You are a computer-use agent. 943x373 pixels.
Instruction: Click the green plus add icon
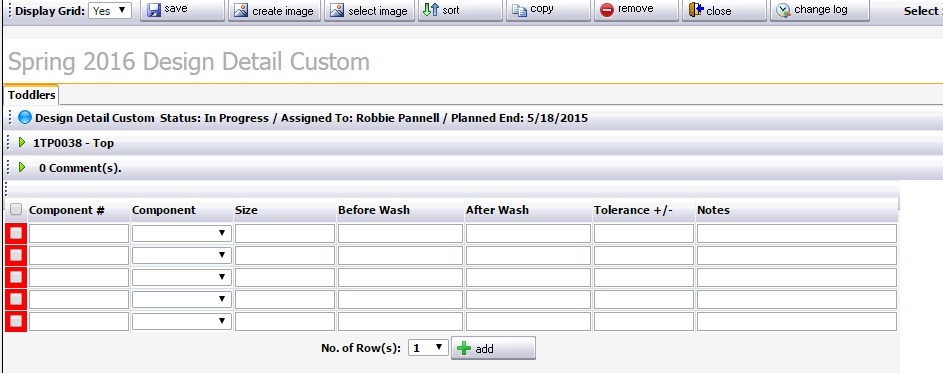[x=464, y=348]
